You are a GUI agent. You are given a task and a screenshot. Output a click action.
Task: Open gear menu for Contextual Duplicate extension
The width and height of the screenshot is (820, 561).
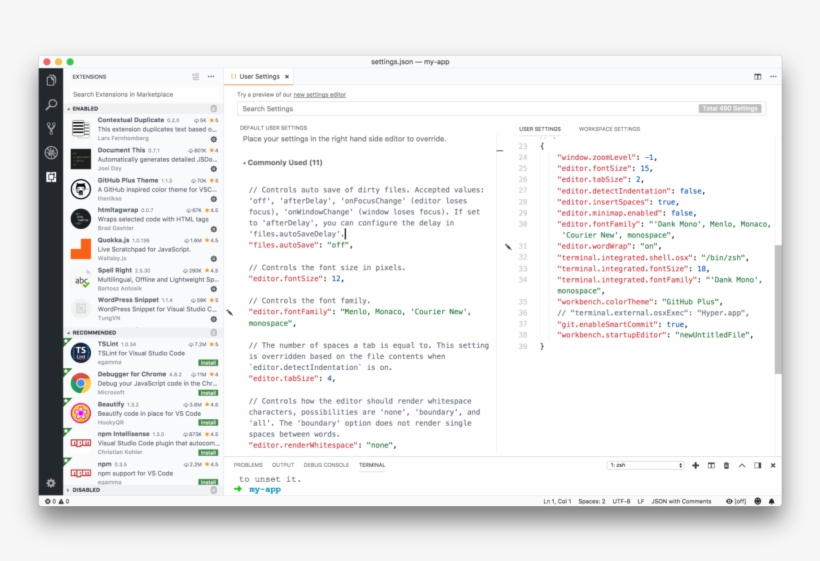pyautogui.click(x=213, y=139)
